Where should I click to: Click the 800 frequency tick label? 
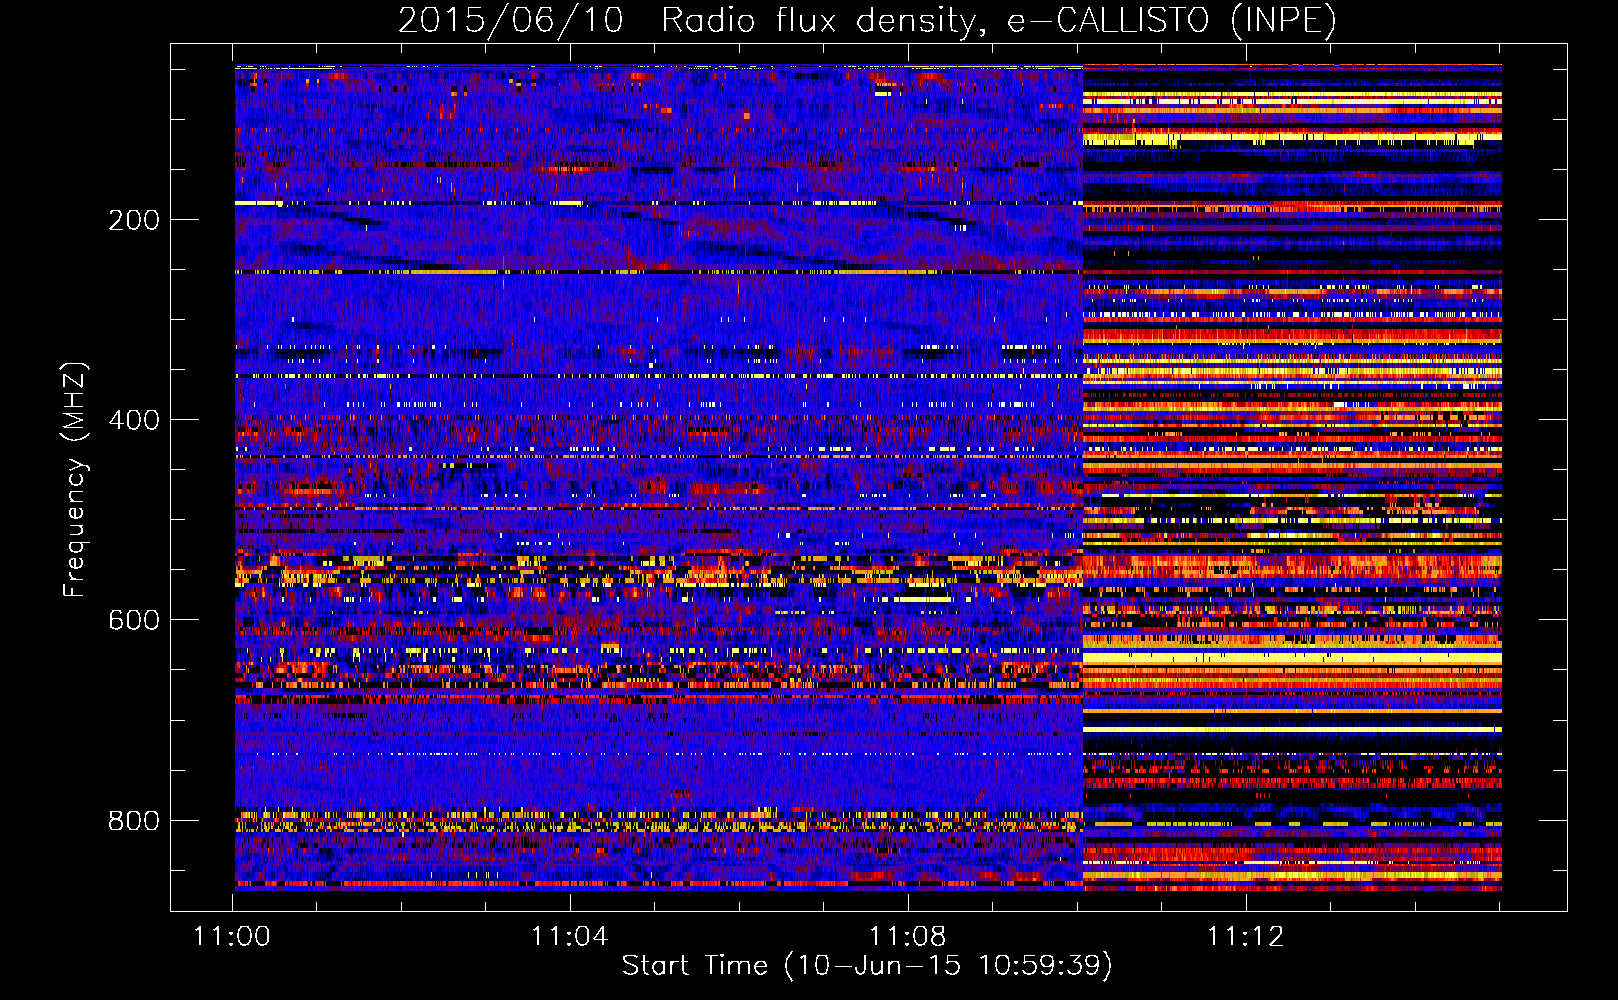134,821
